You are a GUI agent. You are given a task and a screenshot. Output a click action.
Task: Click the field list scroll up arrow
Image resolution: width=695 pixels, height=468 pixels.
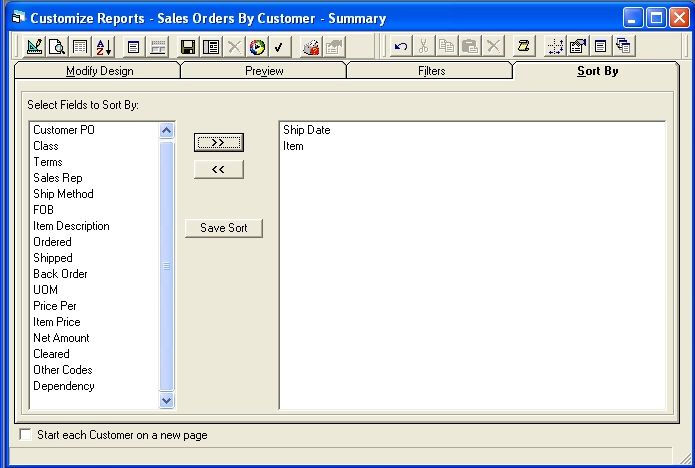click(x=166, y=130)
